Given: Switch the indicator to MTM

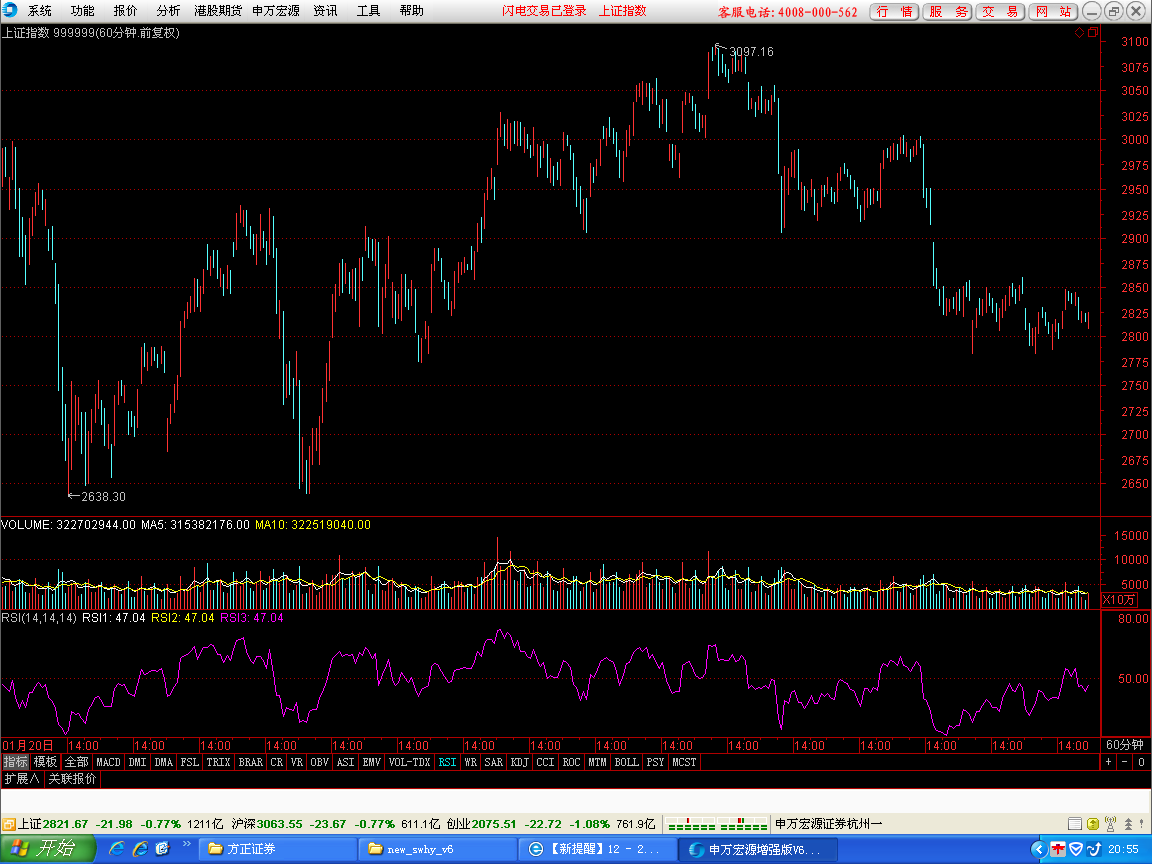Looking at the screenshot, I should point(597,762).
